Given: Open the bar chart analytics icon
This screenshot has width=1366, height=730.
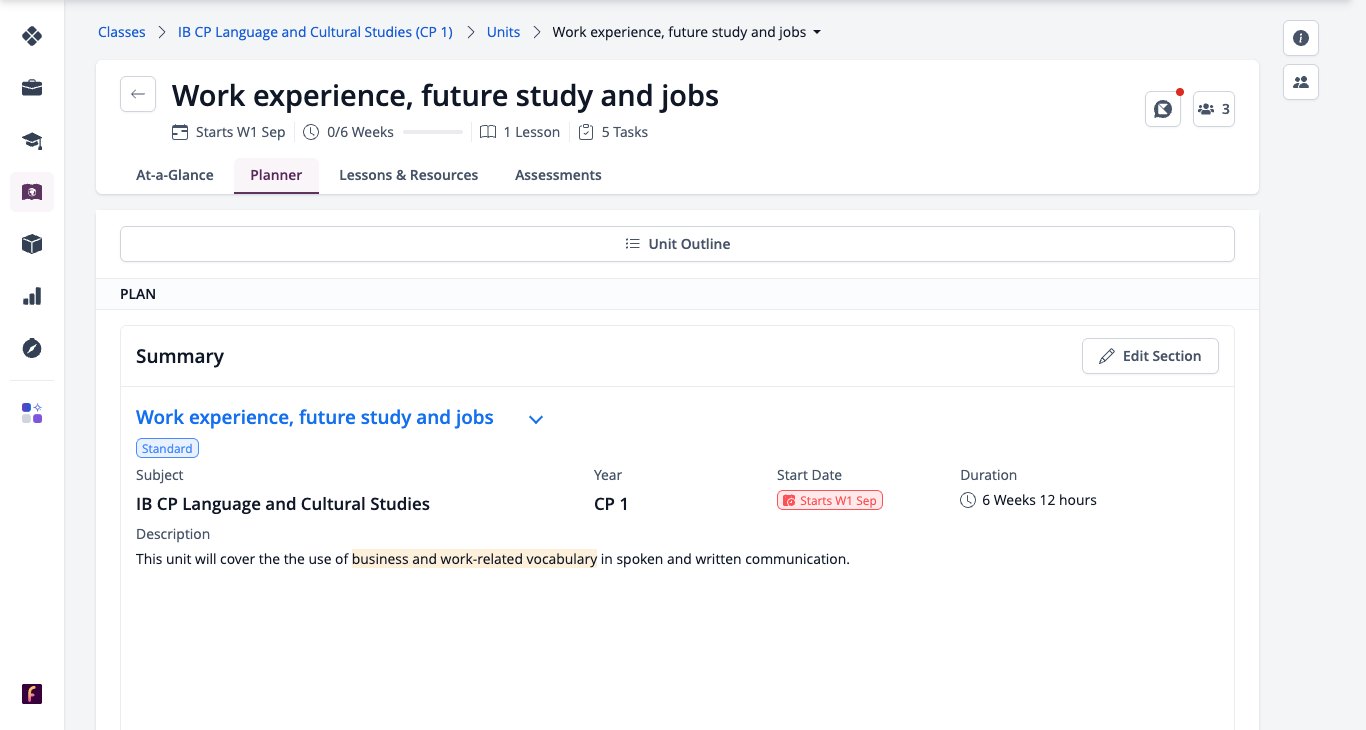Looking at the screenshot, I should pos(32,296).
